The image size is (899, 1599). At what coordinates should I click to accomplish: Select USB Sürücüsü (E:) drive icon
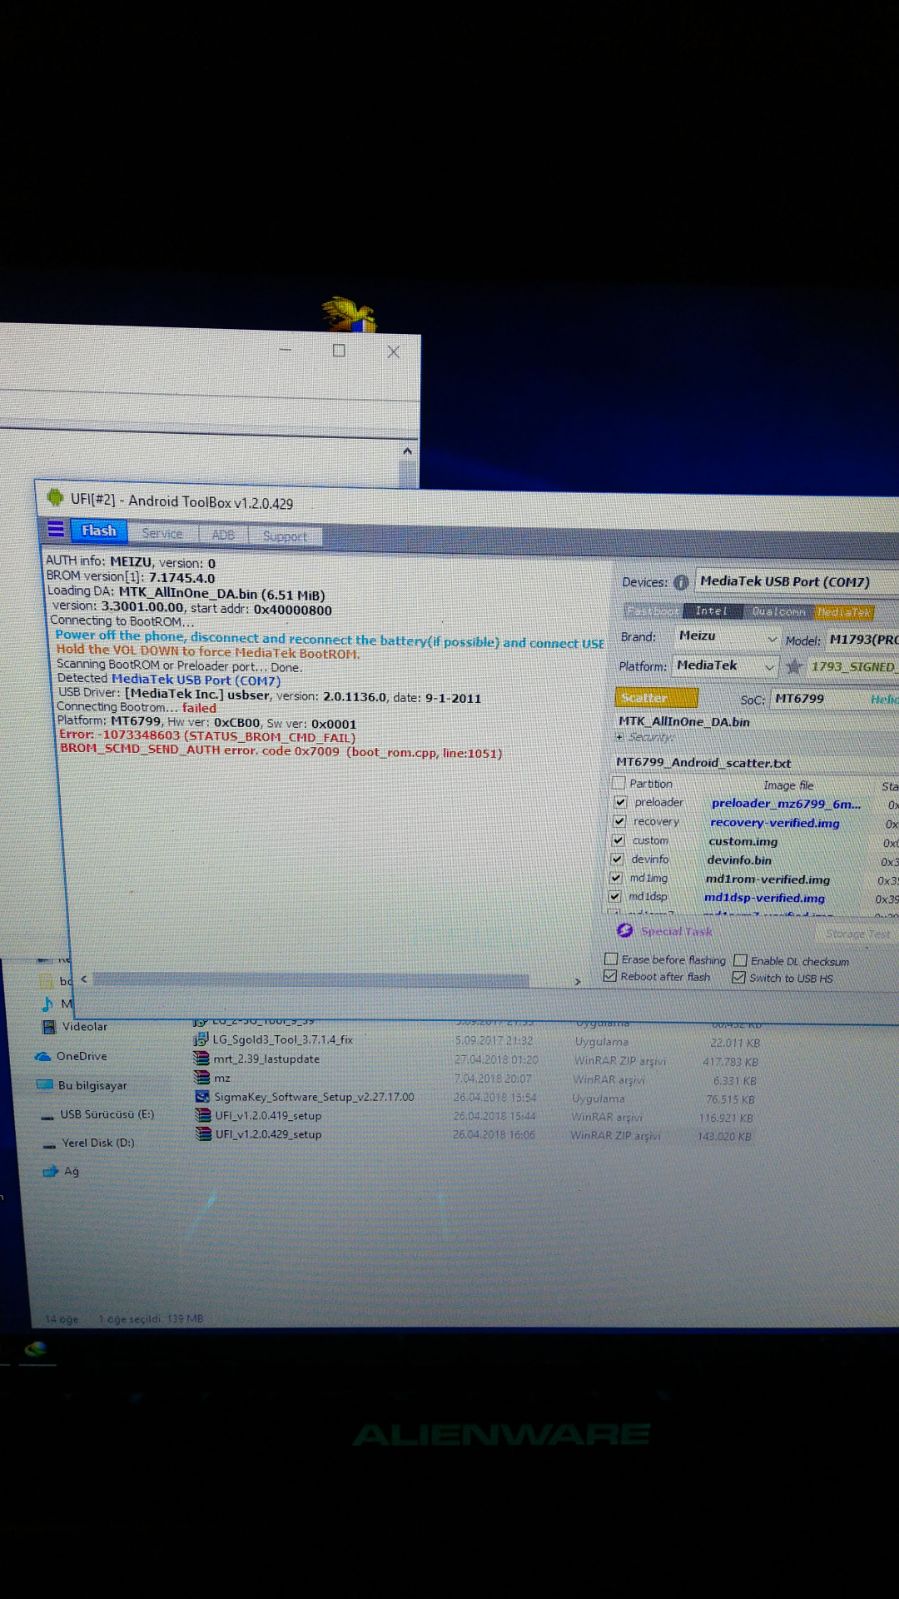[46, 1115]
